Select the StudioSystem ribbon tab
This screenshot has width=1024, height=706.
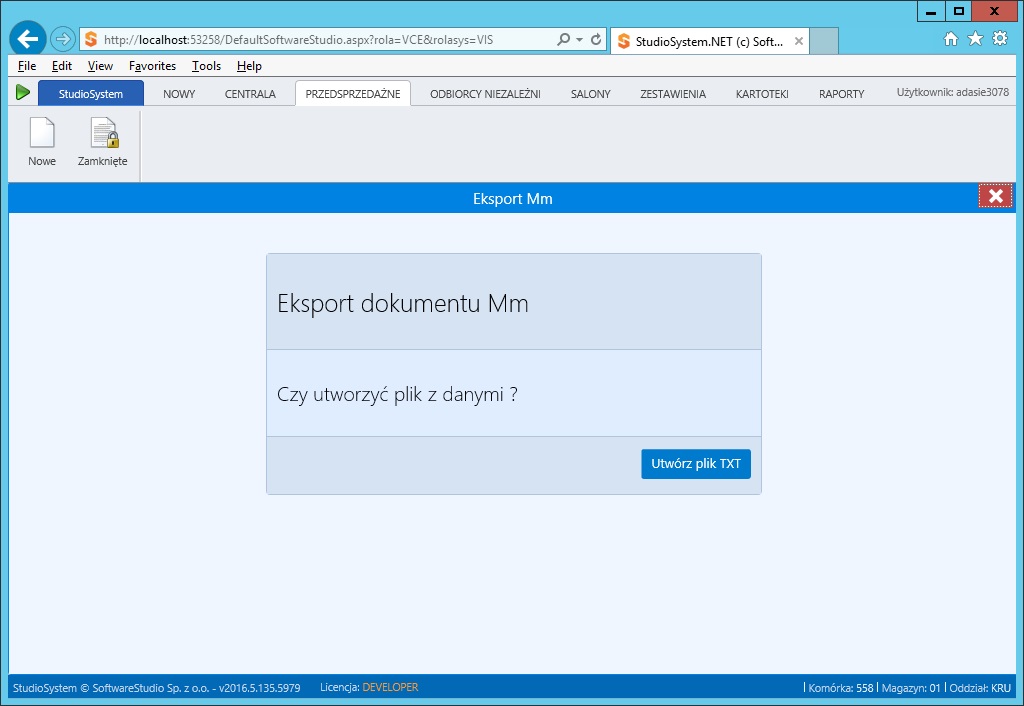click(91, 93)
